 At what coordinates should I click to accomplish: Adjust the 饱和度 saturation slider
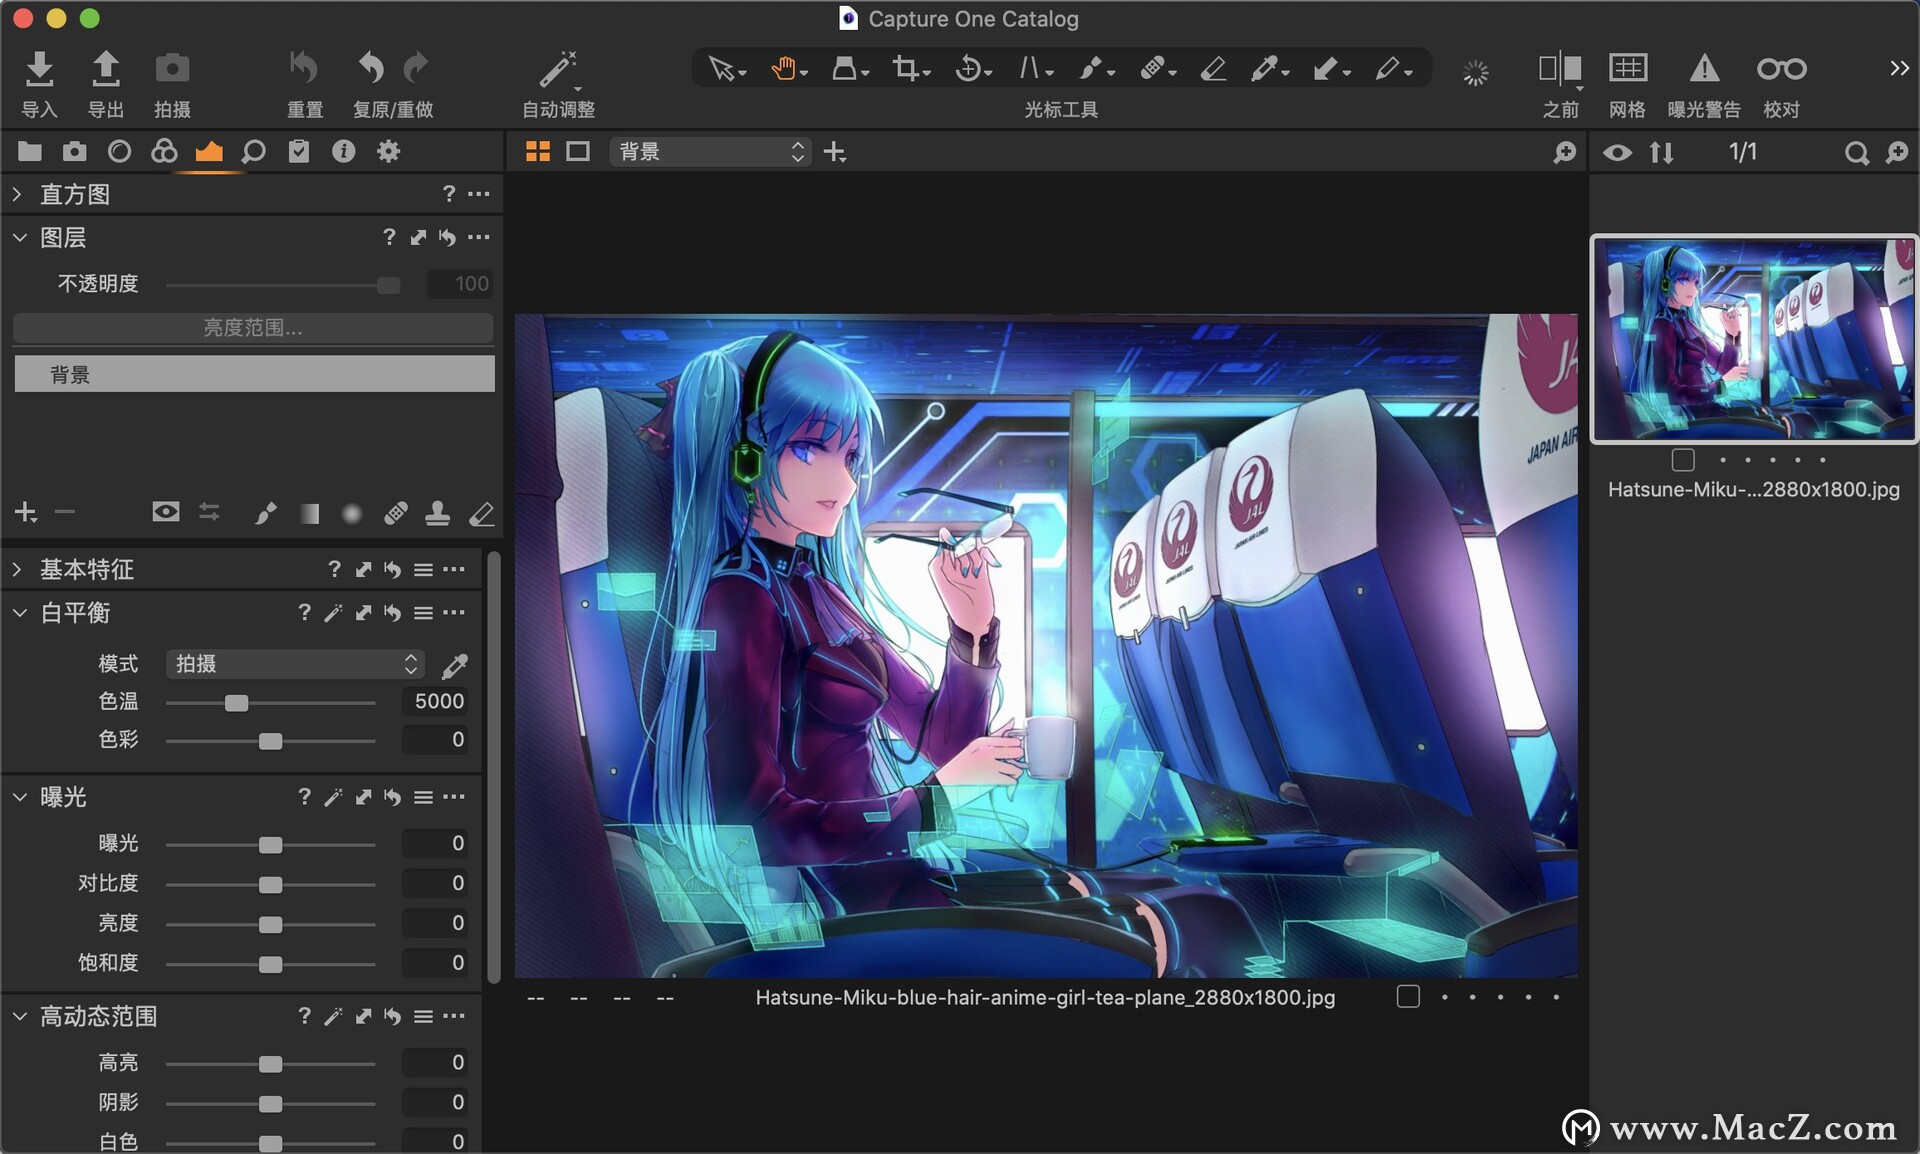[x=270, y=964]
